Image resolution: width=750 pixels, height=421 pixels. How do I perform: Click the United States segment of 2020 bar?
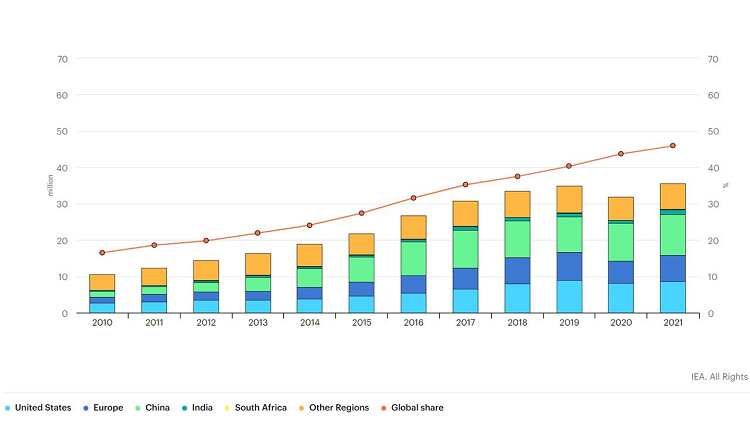[x=620, y=298]
